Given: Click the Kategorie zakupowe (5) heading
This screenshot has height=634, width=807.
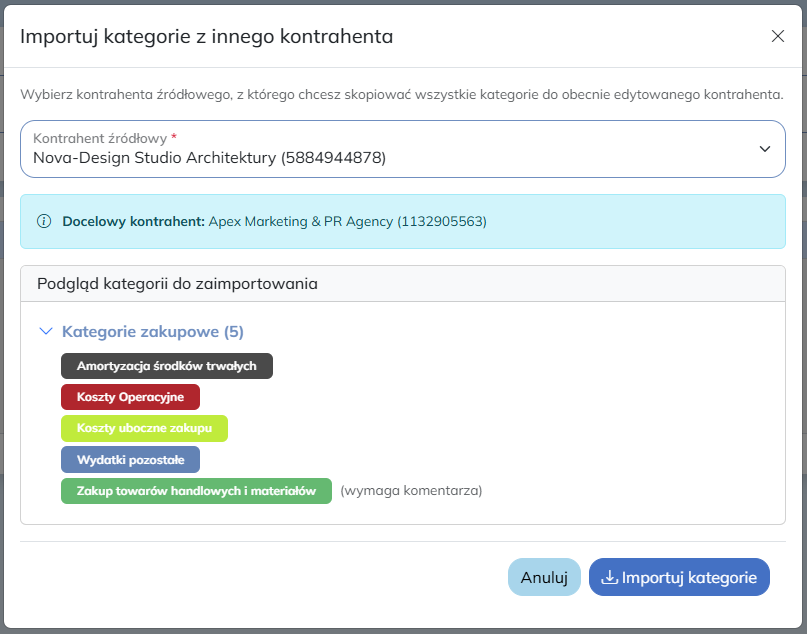Looking at the screenshot, I should [152, 331].
